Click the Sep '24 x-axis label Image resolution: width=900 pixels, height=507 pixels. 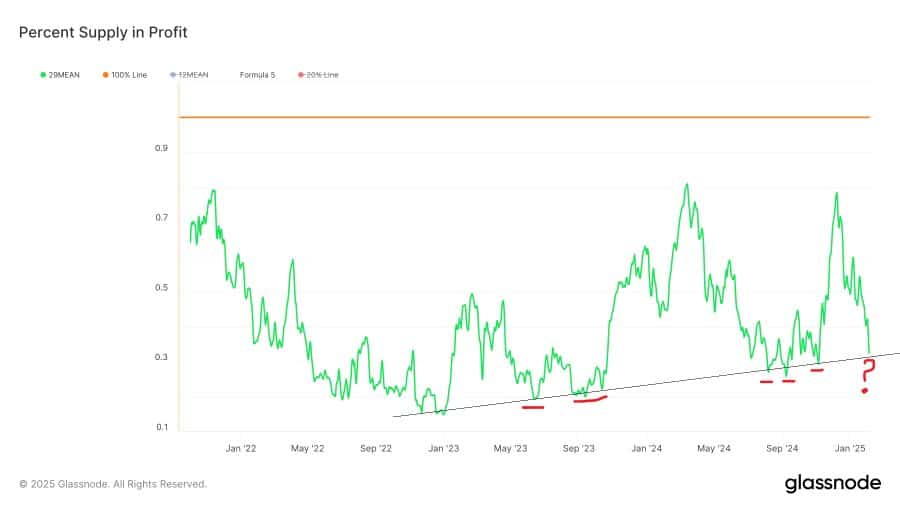pyautogui.click(x=782, y=449)
